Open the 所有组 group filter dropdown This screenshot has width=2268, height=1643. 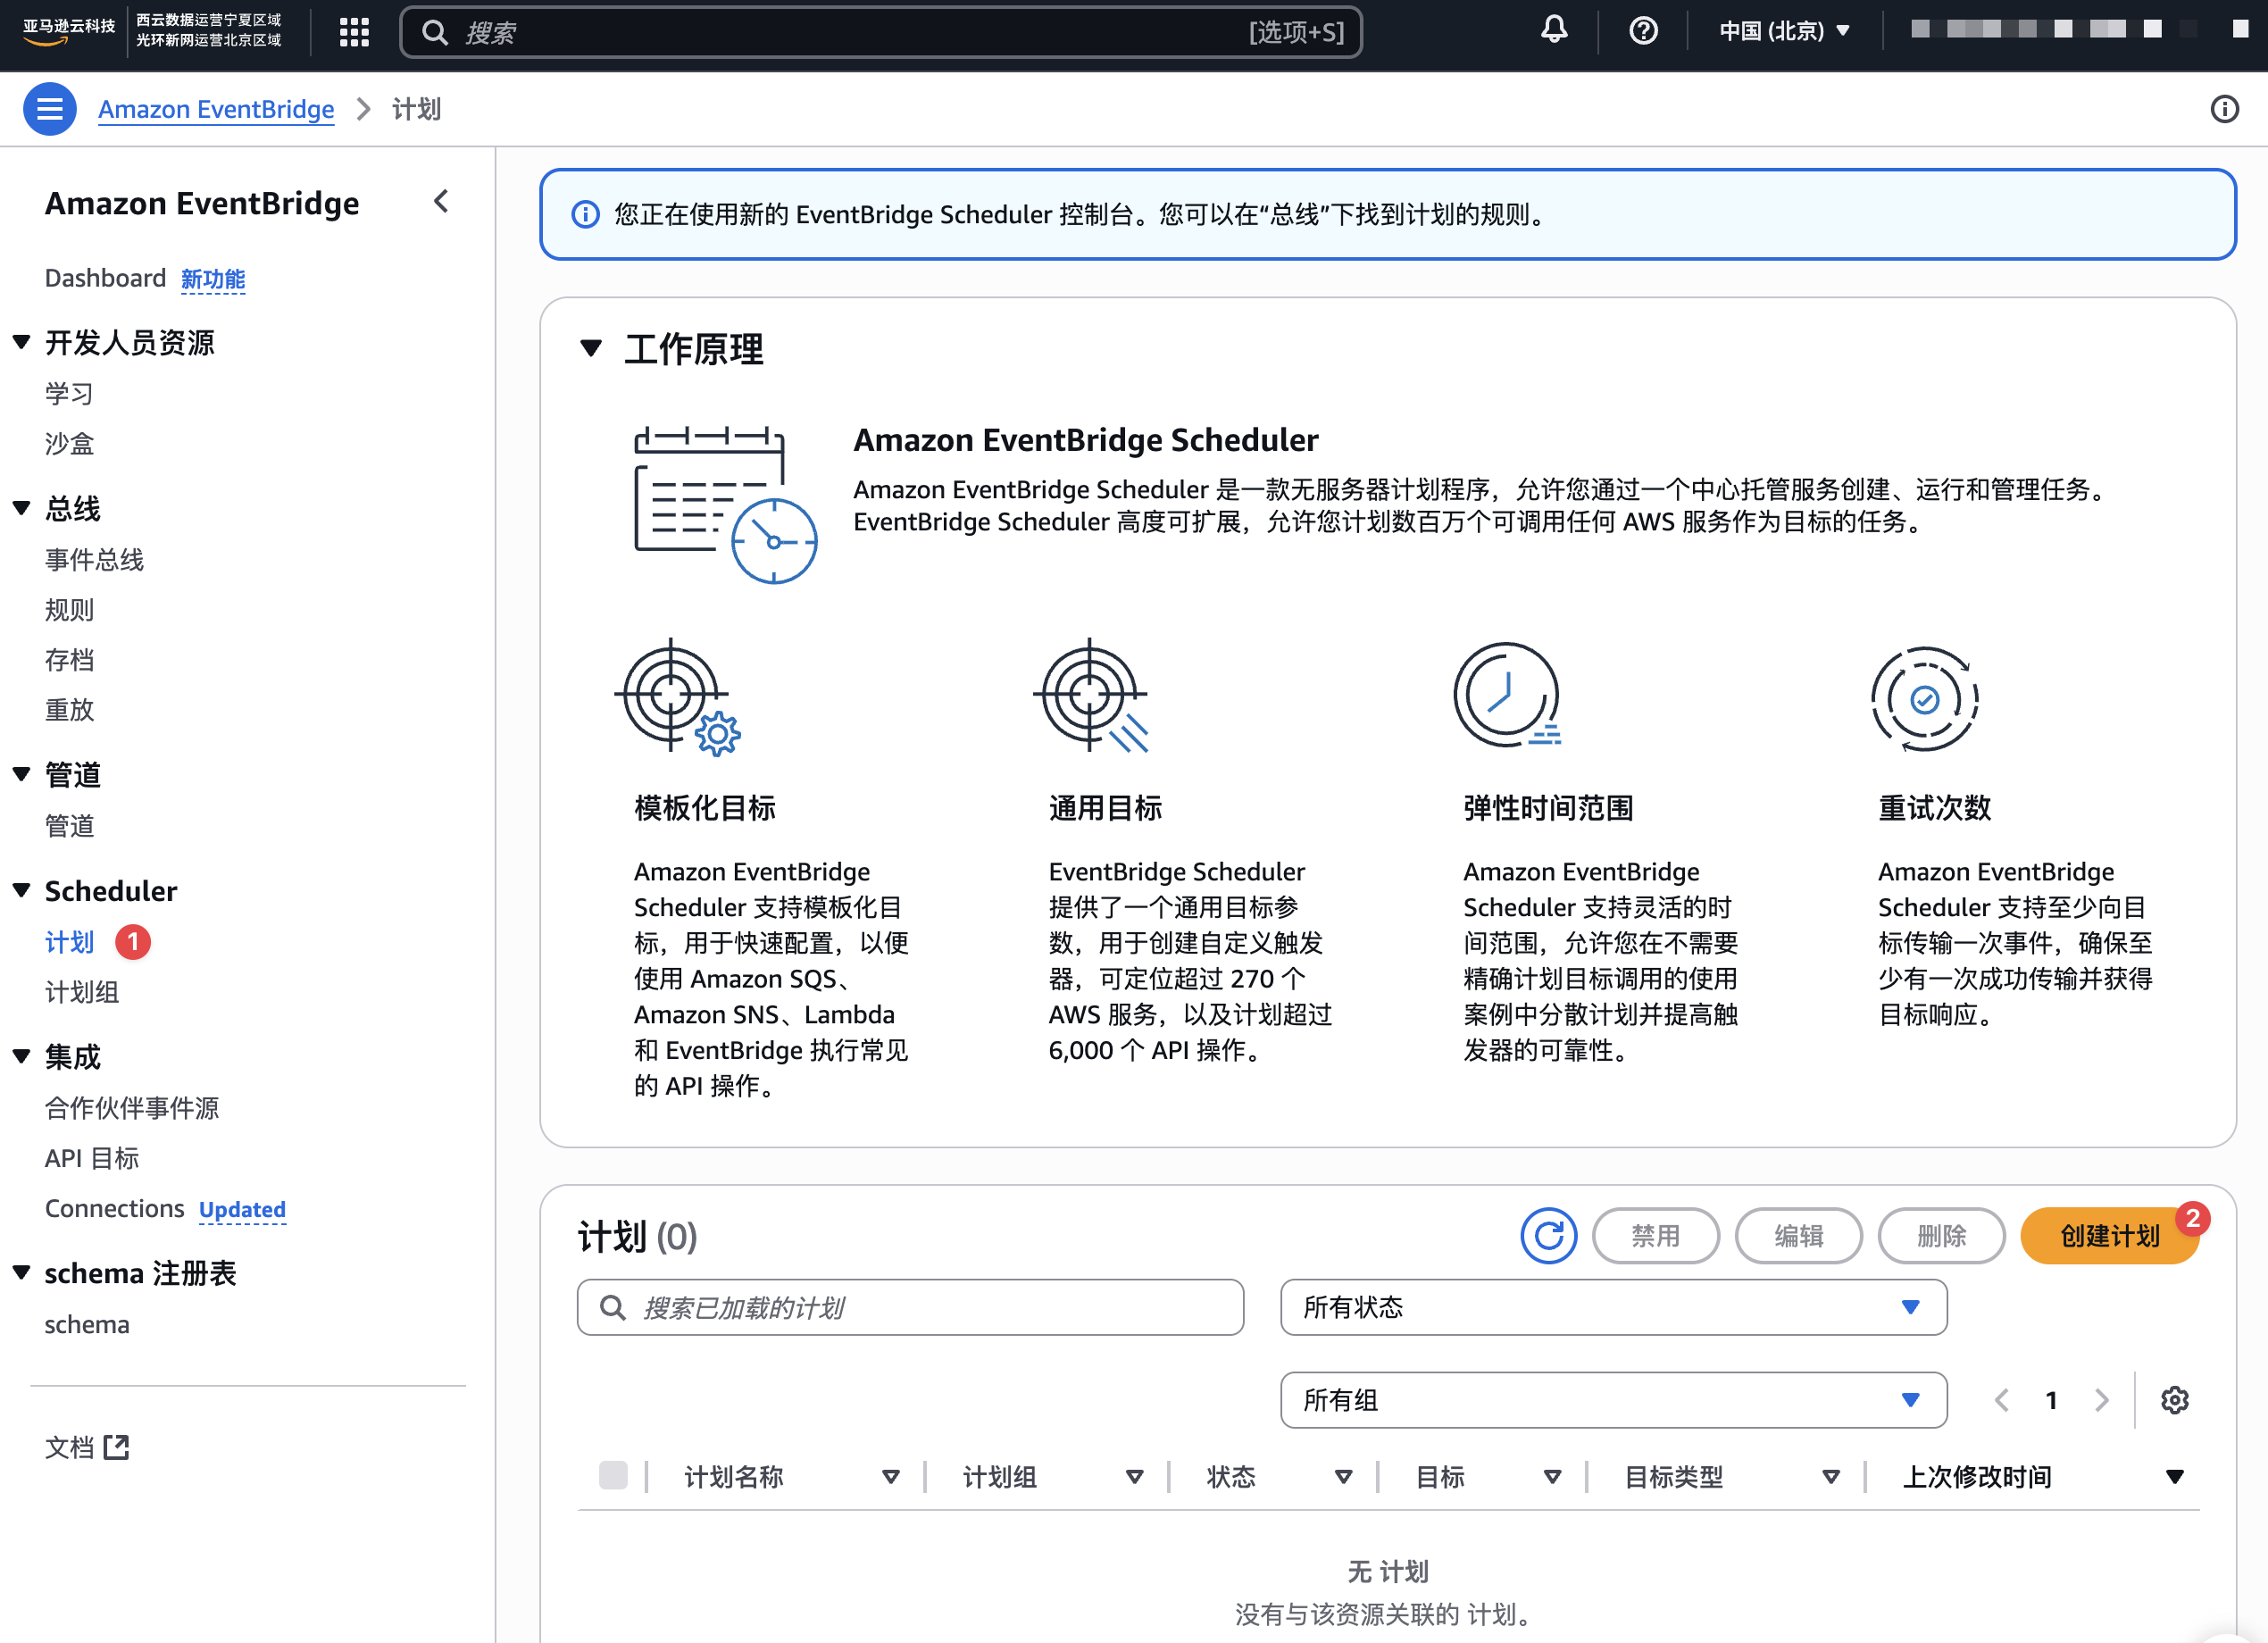pos(1613,1400)
